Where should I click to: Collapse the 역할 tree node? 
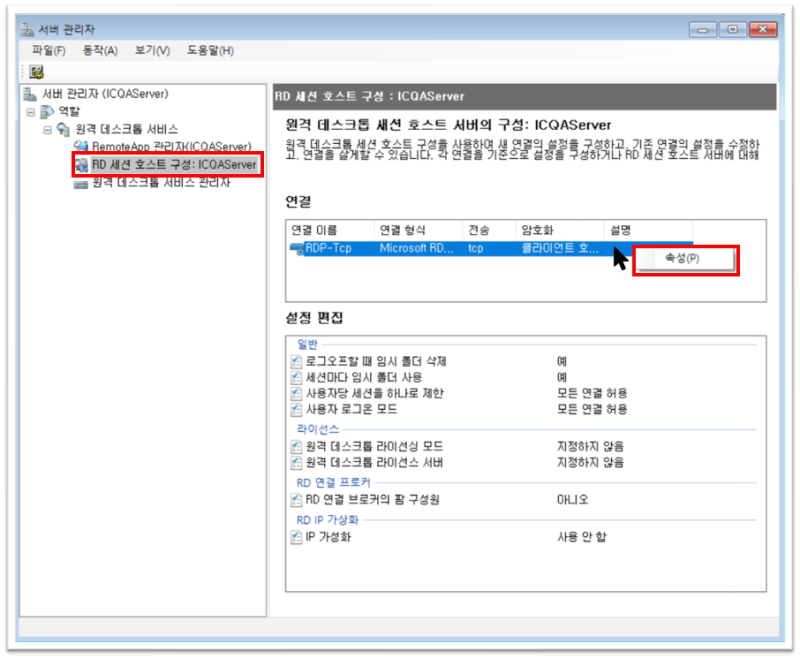tap(30, 110)
